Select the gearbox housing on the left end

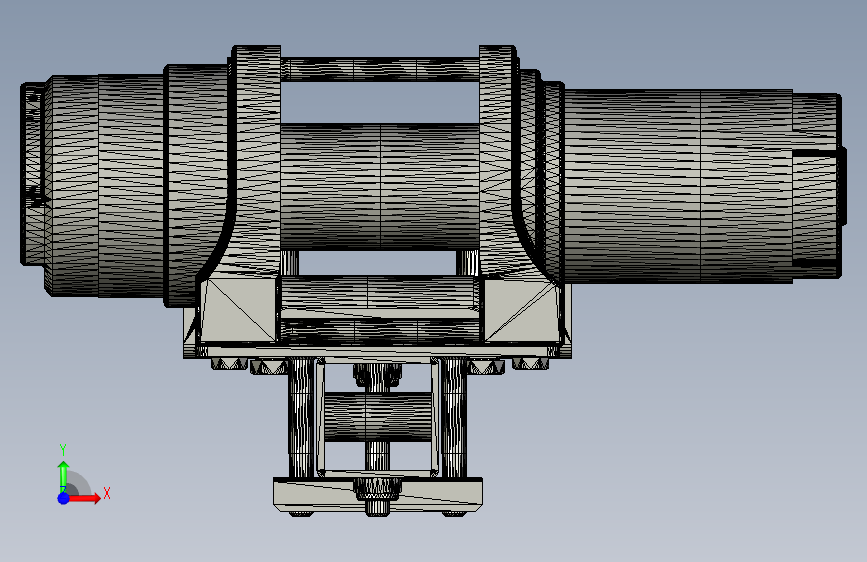coord(105,186)
